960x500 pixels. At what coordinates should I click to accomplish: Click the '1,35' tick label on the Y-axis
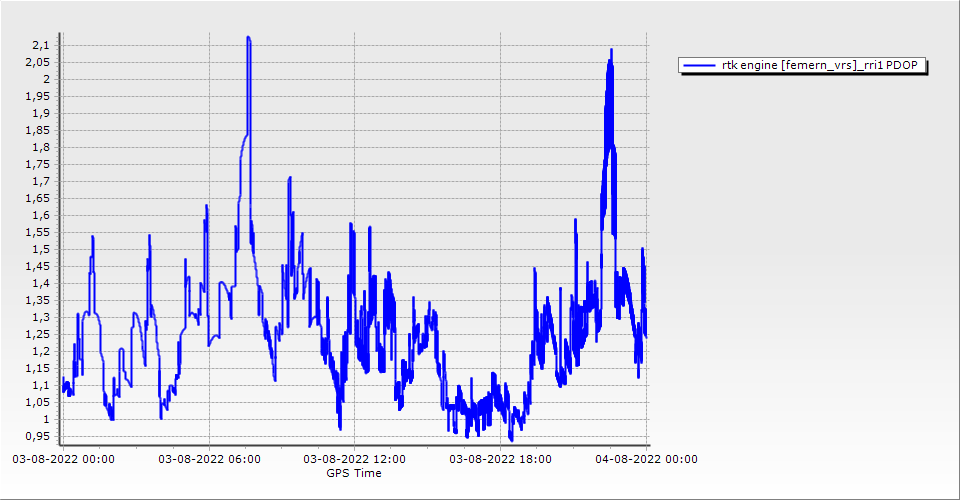tap(37, 300)
